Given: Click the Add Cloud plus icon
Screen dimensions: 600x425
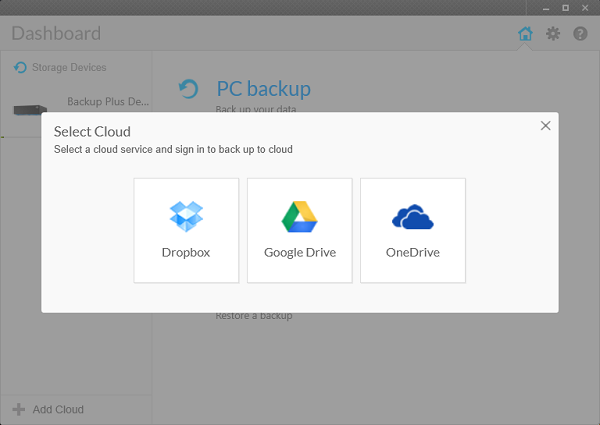Looking at the screenshot, I should coord(18,409).
